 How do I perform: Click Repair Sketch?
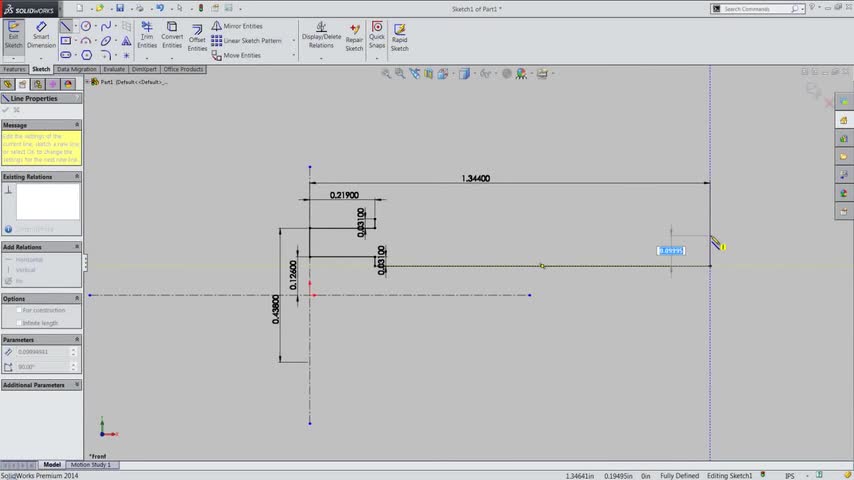[354, 37]
